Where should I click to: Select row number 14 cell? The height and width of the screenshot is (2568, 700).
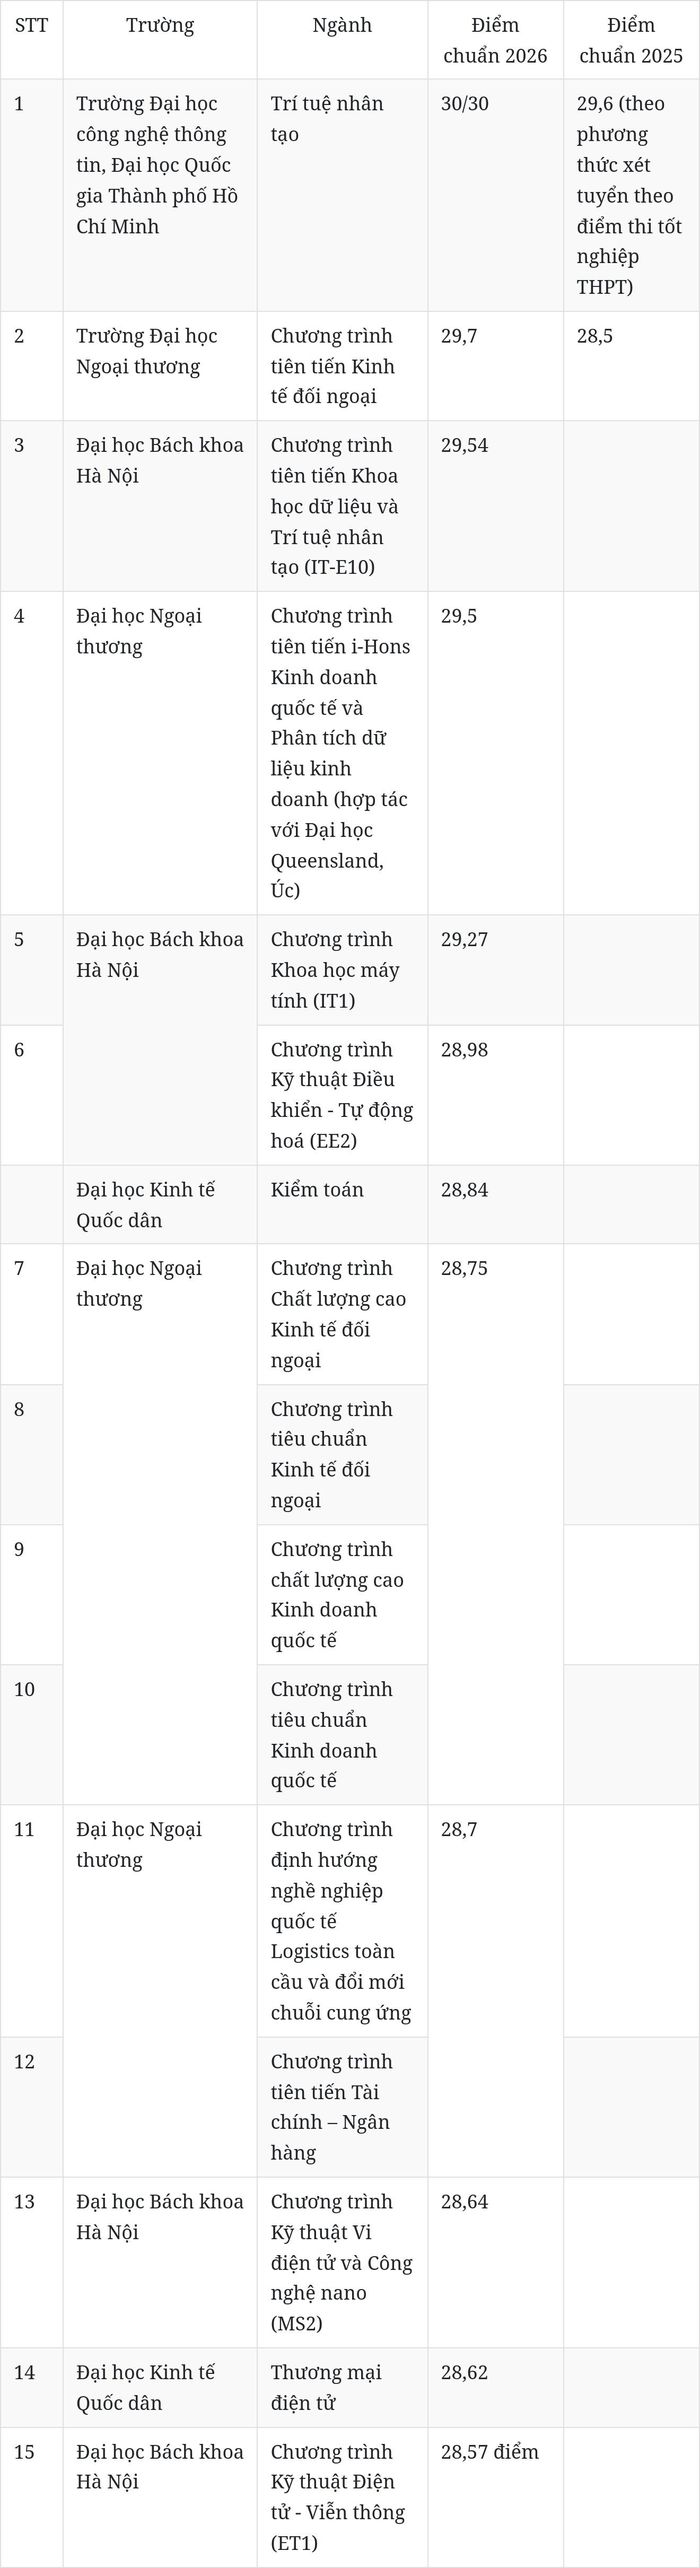click(32, 2387)
